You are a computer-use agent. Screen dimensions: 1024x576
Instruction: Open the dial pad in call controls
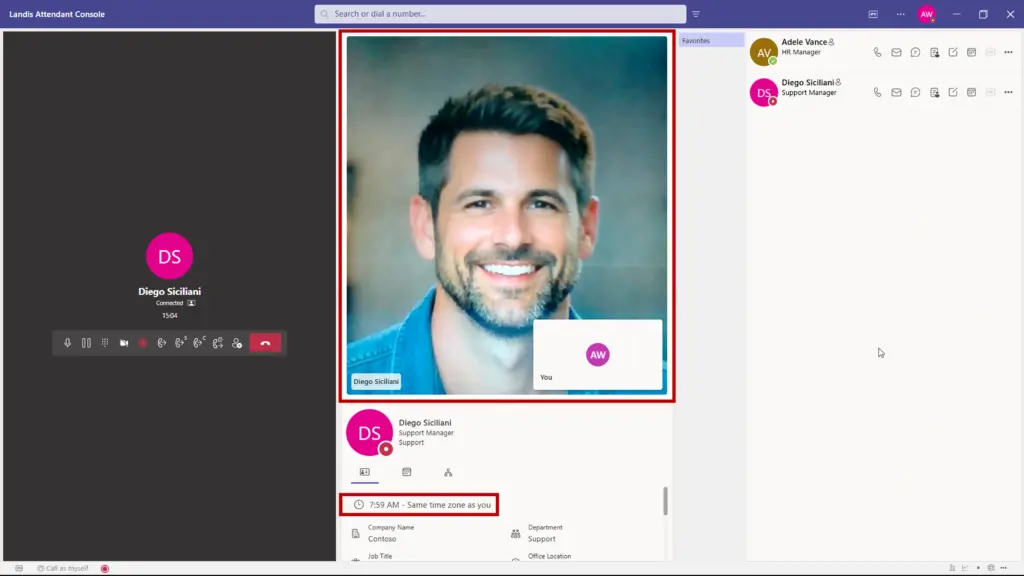pos(105,343)
